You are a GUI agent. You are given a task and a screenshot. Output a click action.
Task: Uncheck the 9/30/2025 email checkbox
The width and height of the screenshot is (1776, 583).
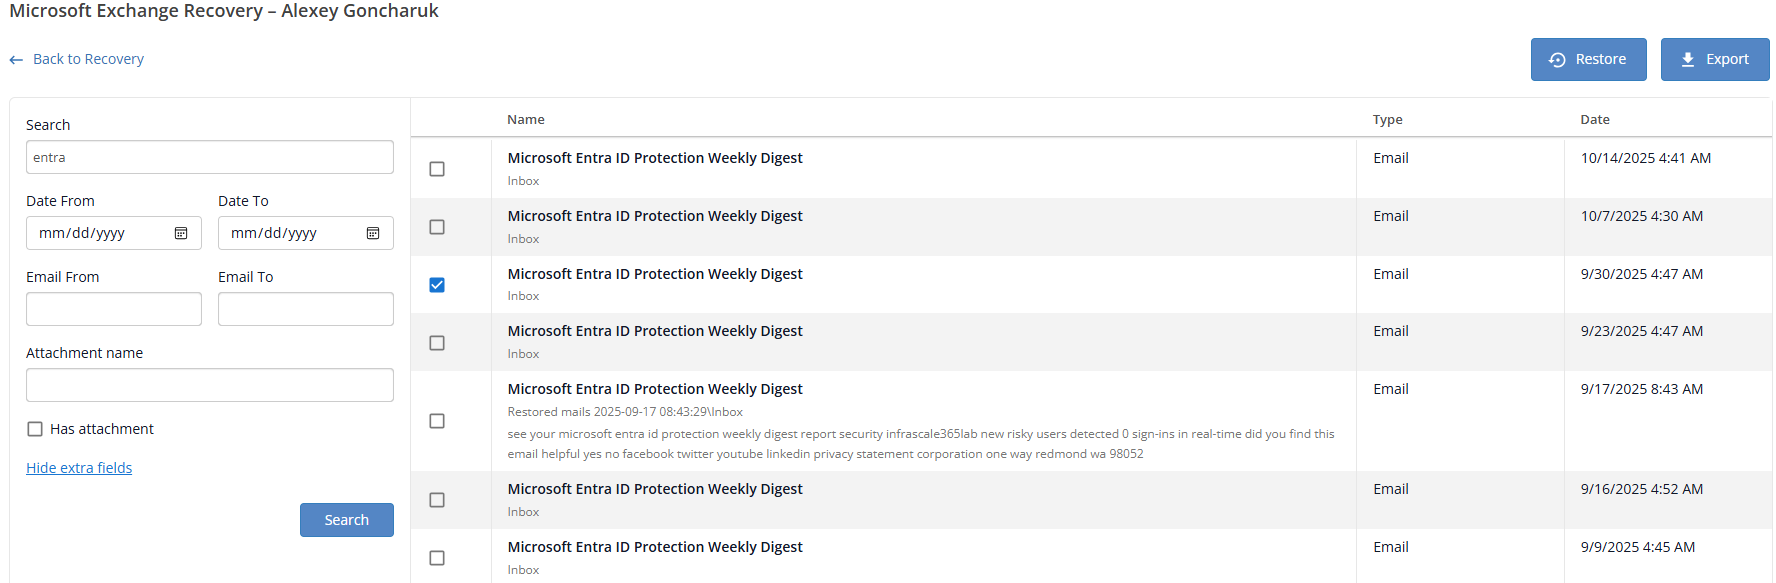tap(437, 285)
